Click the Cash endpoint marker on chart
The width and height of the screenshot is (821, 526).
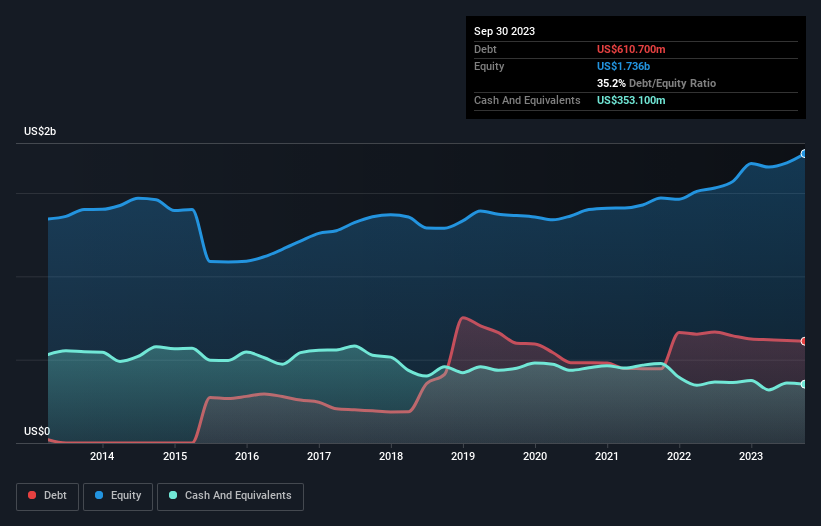[x=804, y=384]
